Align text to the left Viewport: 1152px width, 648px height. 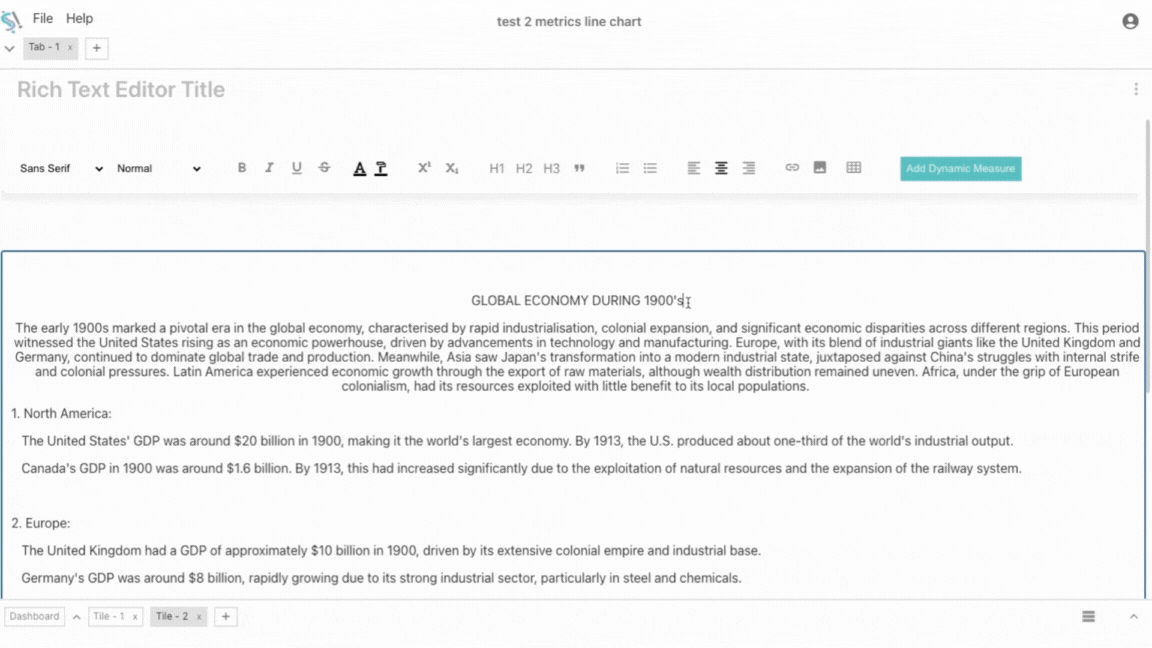point(693,168)
